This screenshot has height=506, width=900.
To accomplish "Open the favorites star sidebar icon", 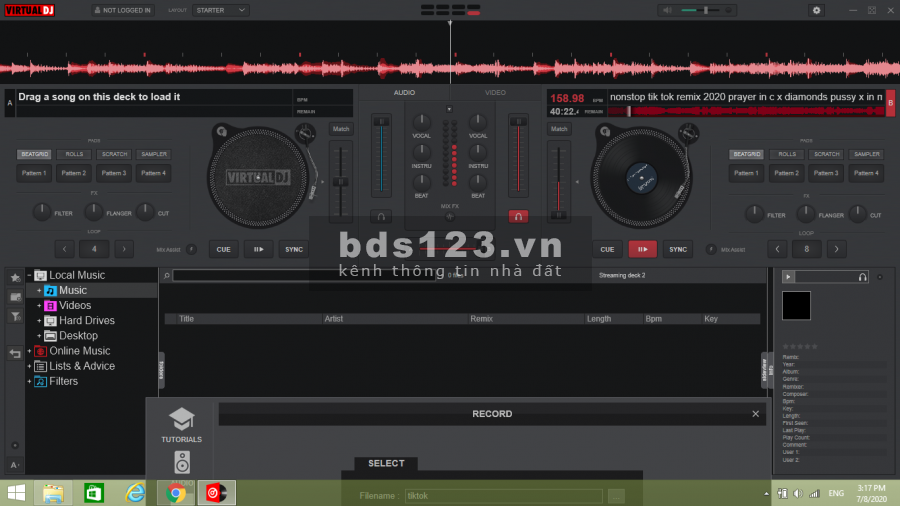I will click(x=15, y=278).
